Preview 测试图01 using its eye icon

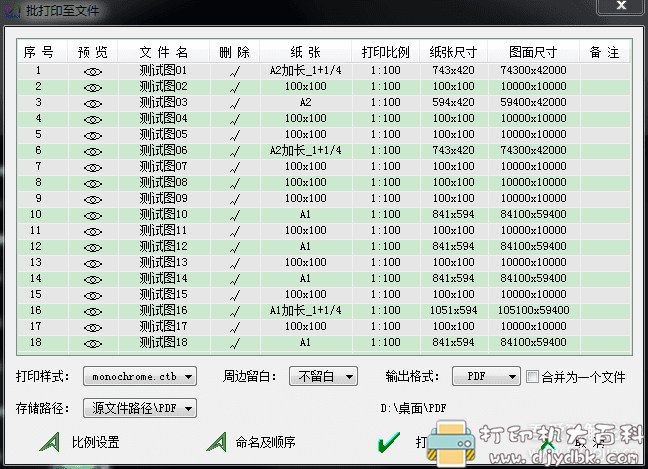(93, 72)
